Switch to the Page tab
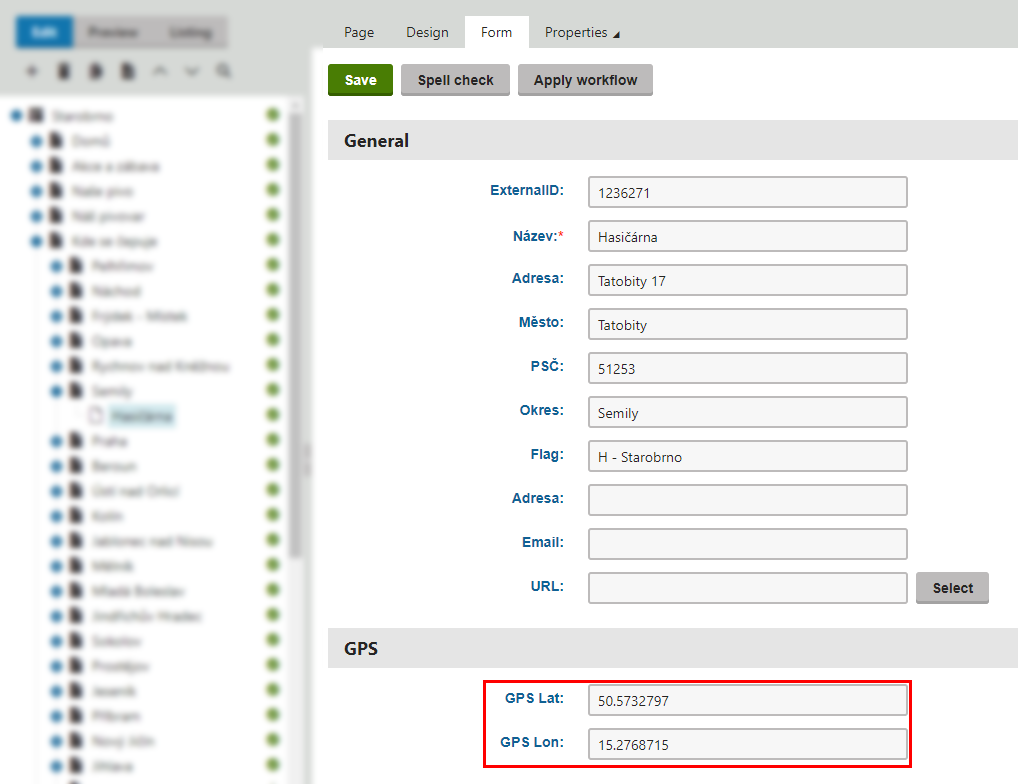 coord(359,32)
